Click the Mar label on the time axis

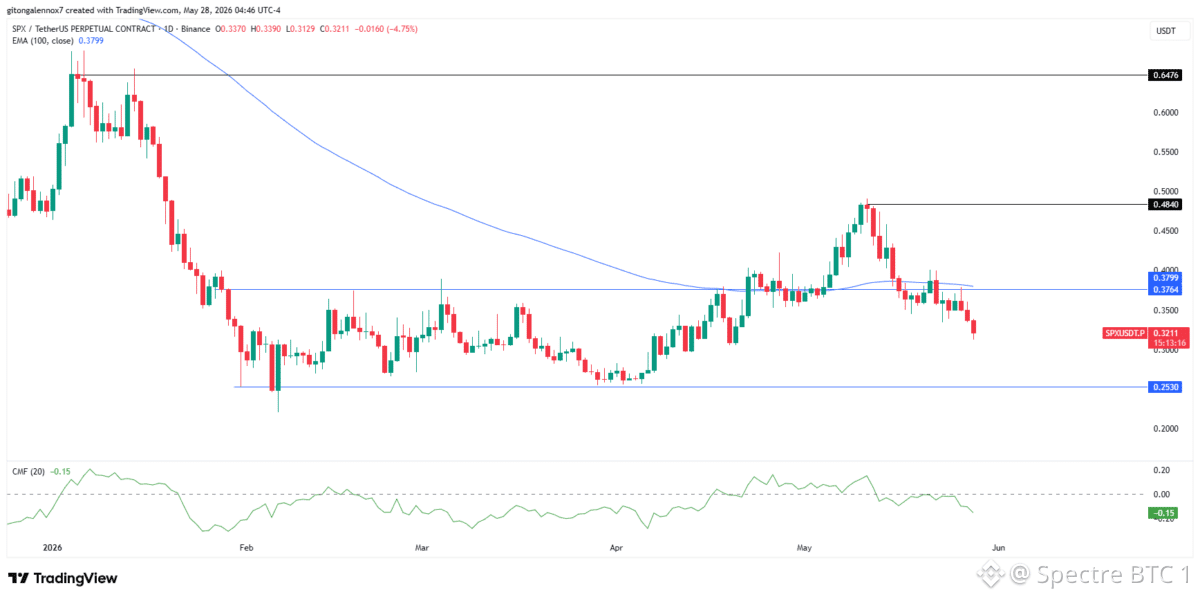[x=421, y=547]
